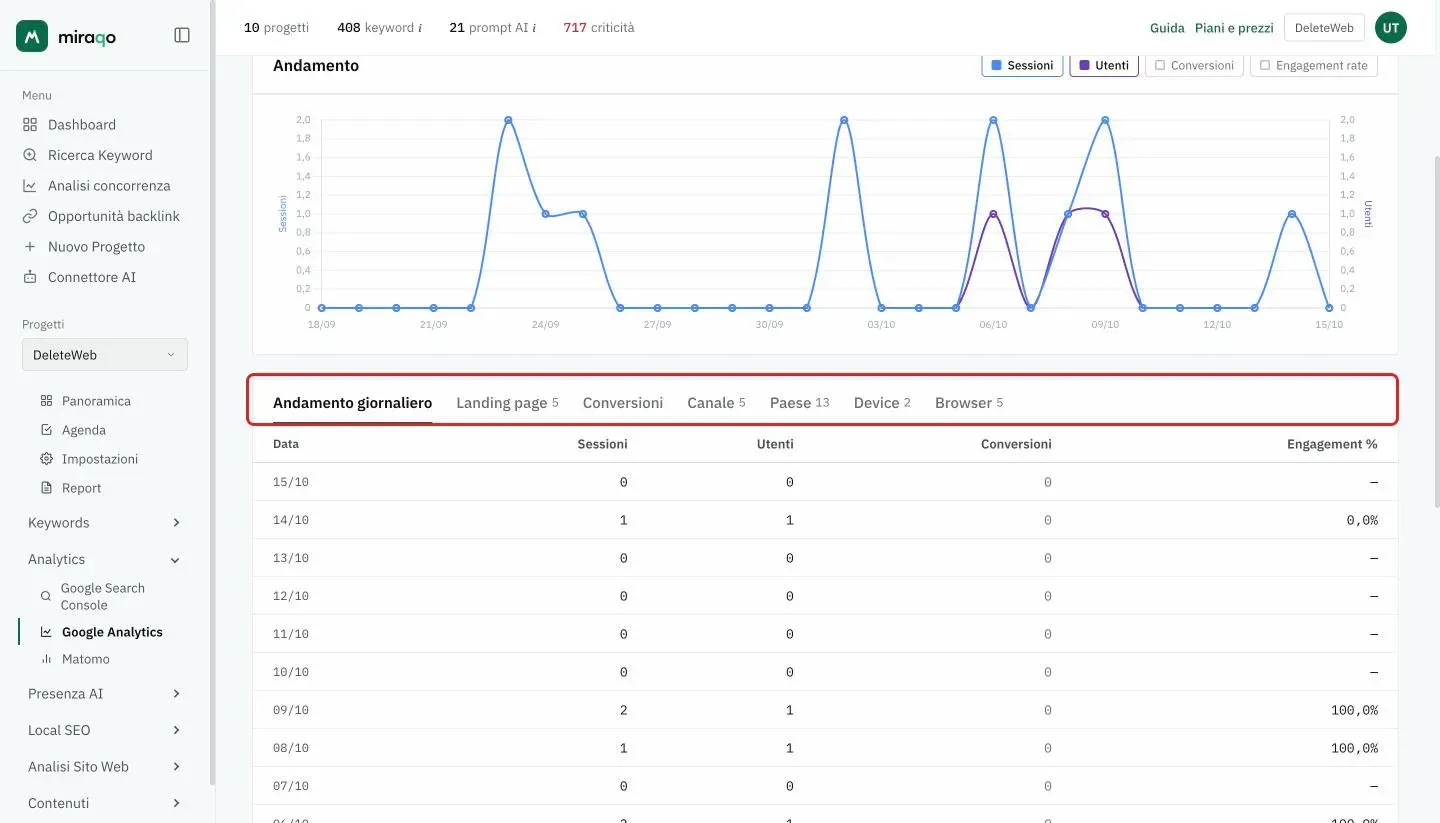Expand the Analisi Sito Web section
The image size is (1440, 823).
click(105, 767)
